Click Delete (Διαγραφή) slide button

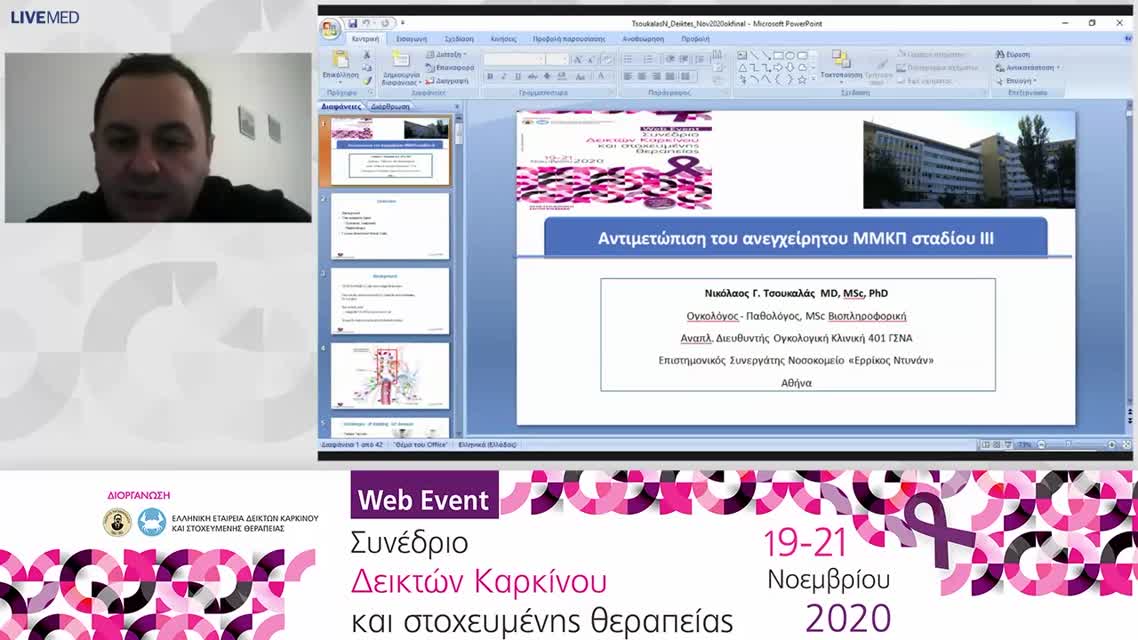447,81
